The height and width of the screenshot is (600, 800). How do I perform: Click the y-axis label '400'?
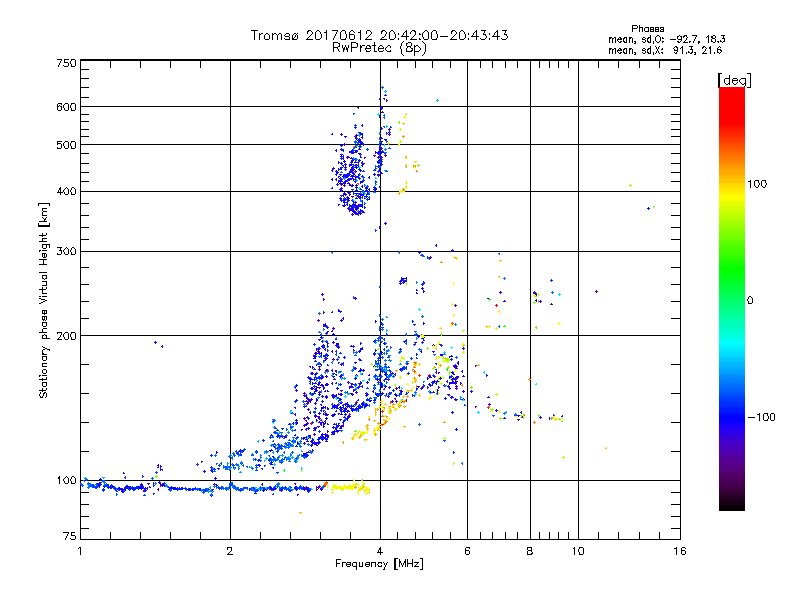[66, 192]
